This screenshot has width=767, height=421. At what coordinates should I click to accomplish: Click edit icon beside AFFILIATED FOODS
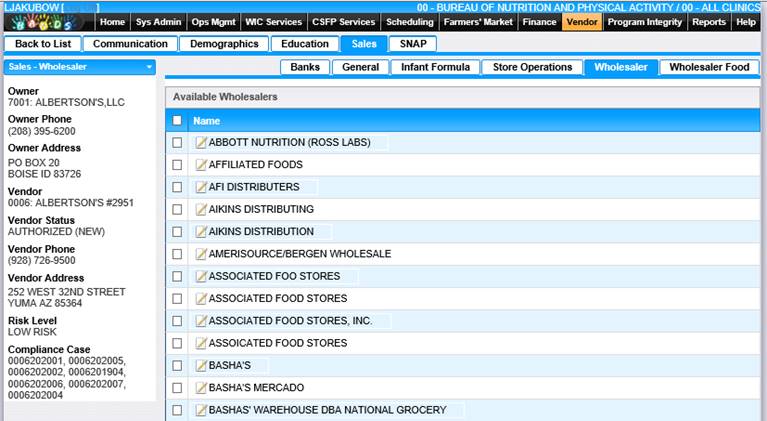pyautogui.click(x=201, y=165)
